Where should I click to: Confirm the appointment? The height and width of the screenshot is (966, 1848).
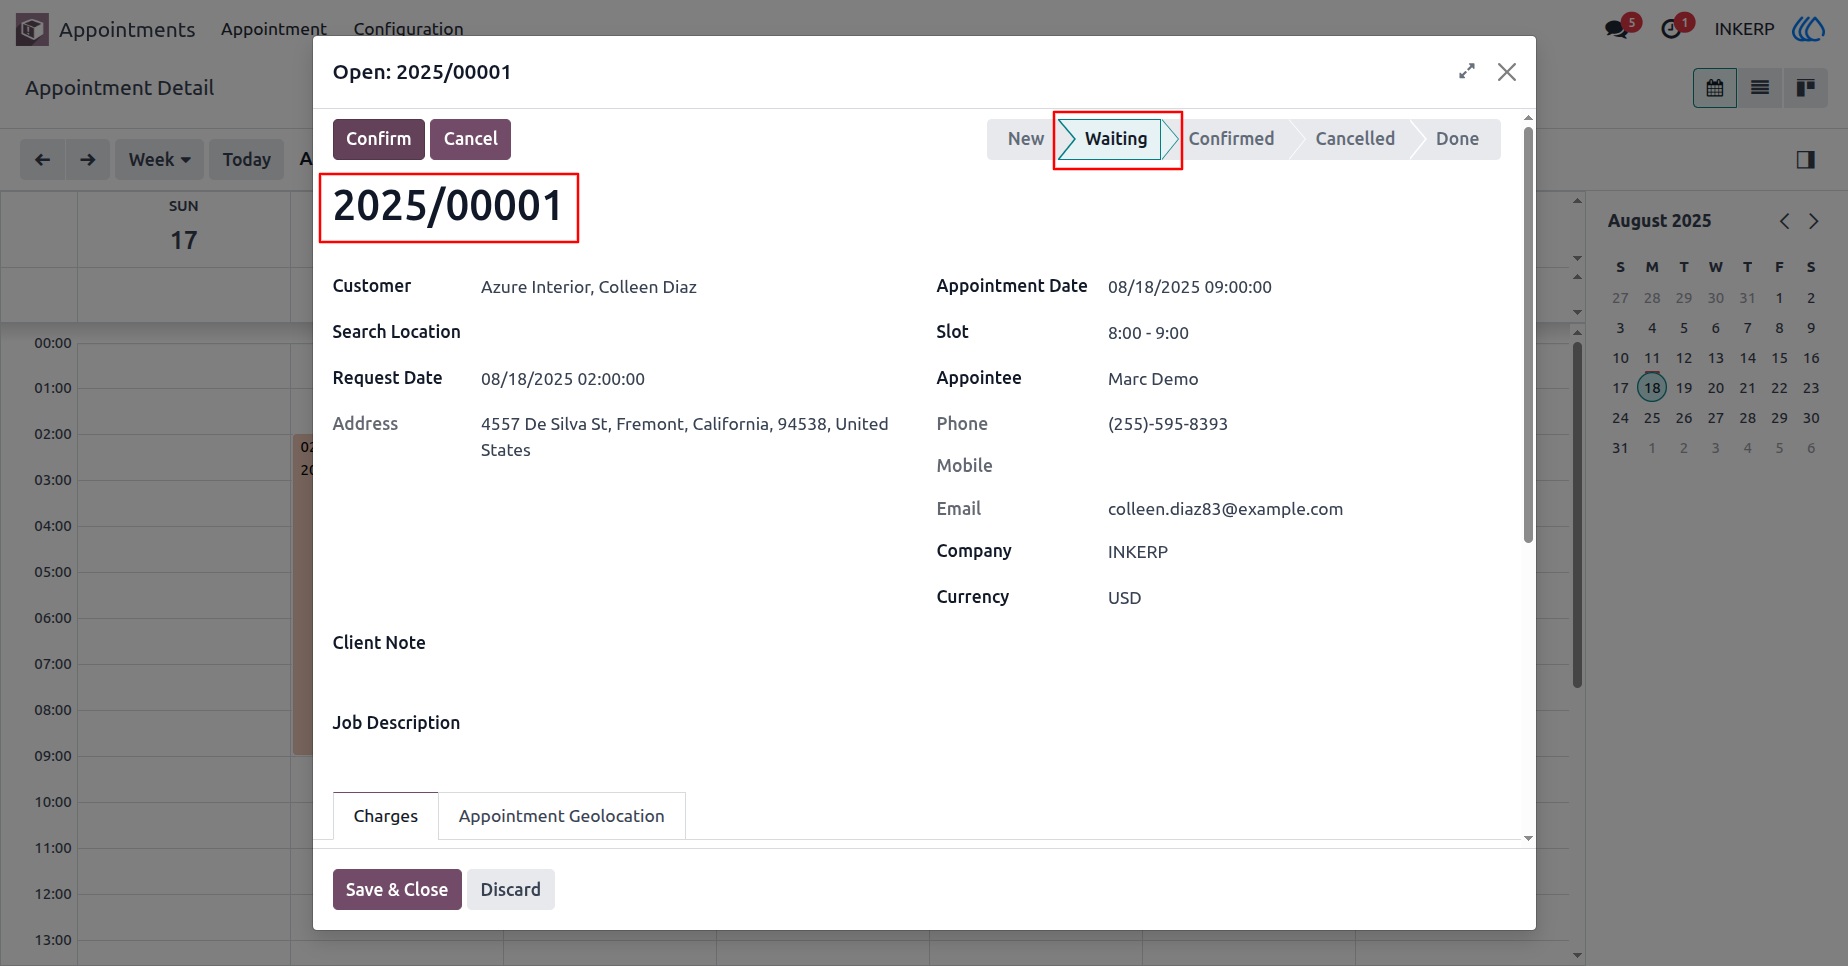(x=378, y=139)
